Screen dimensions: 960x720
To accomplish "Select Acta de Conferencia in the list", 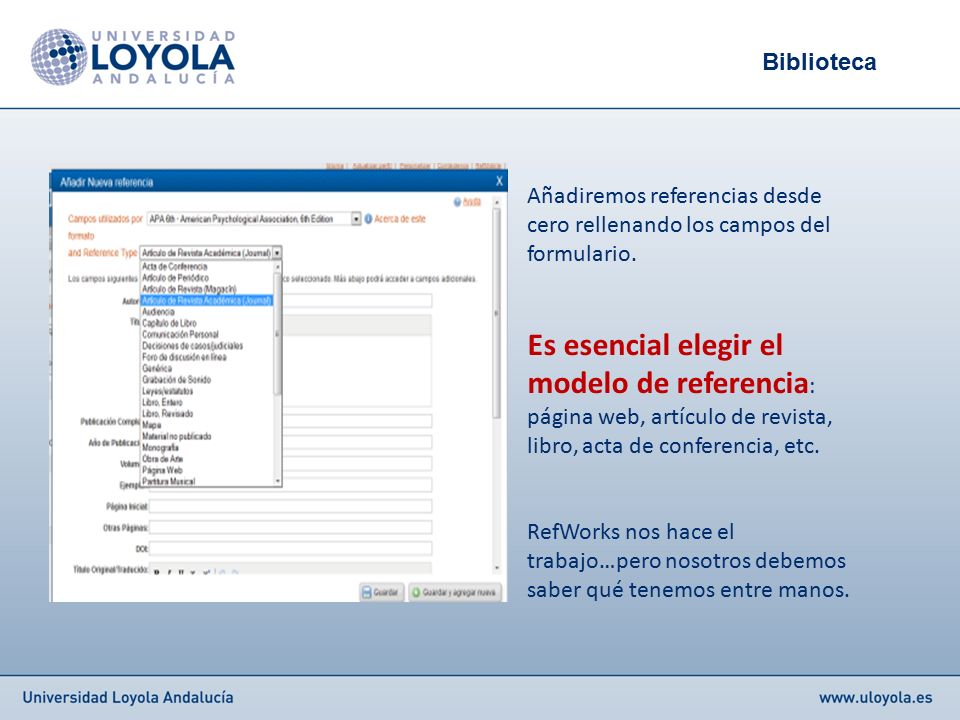I will [174, 266].
